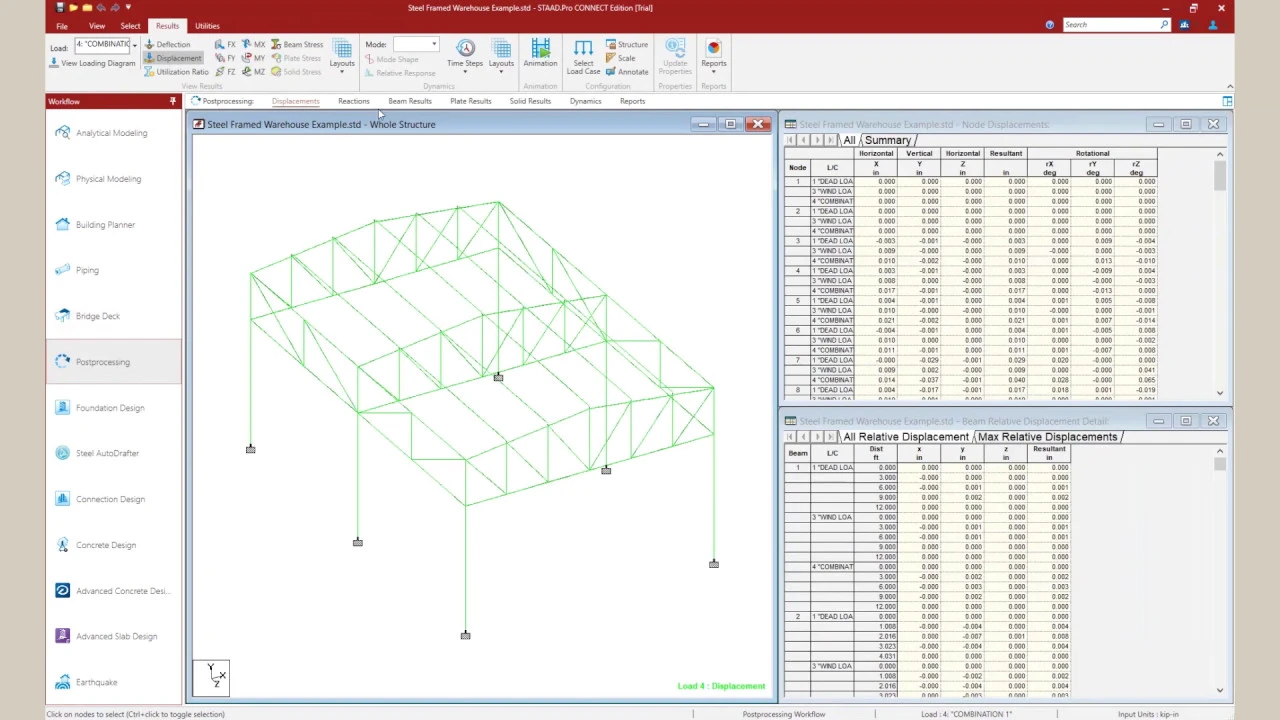Open the Reactions page tab

point(353,101)
